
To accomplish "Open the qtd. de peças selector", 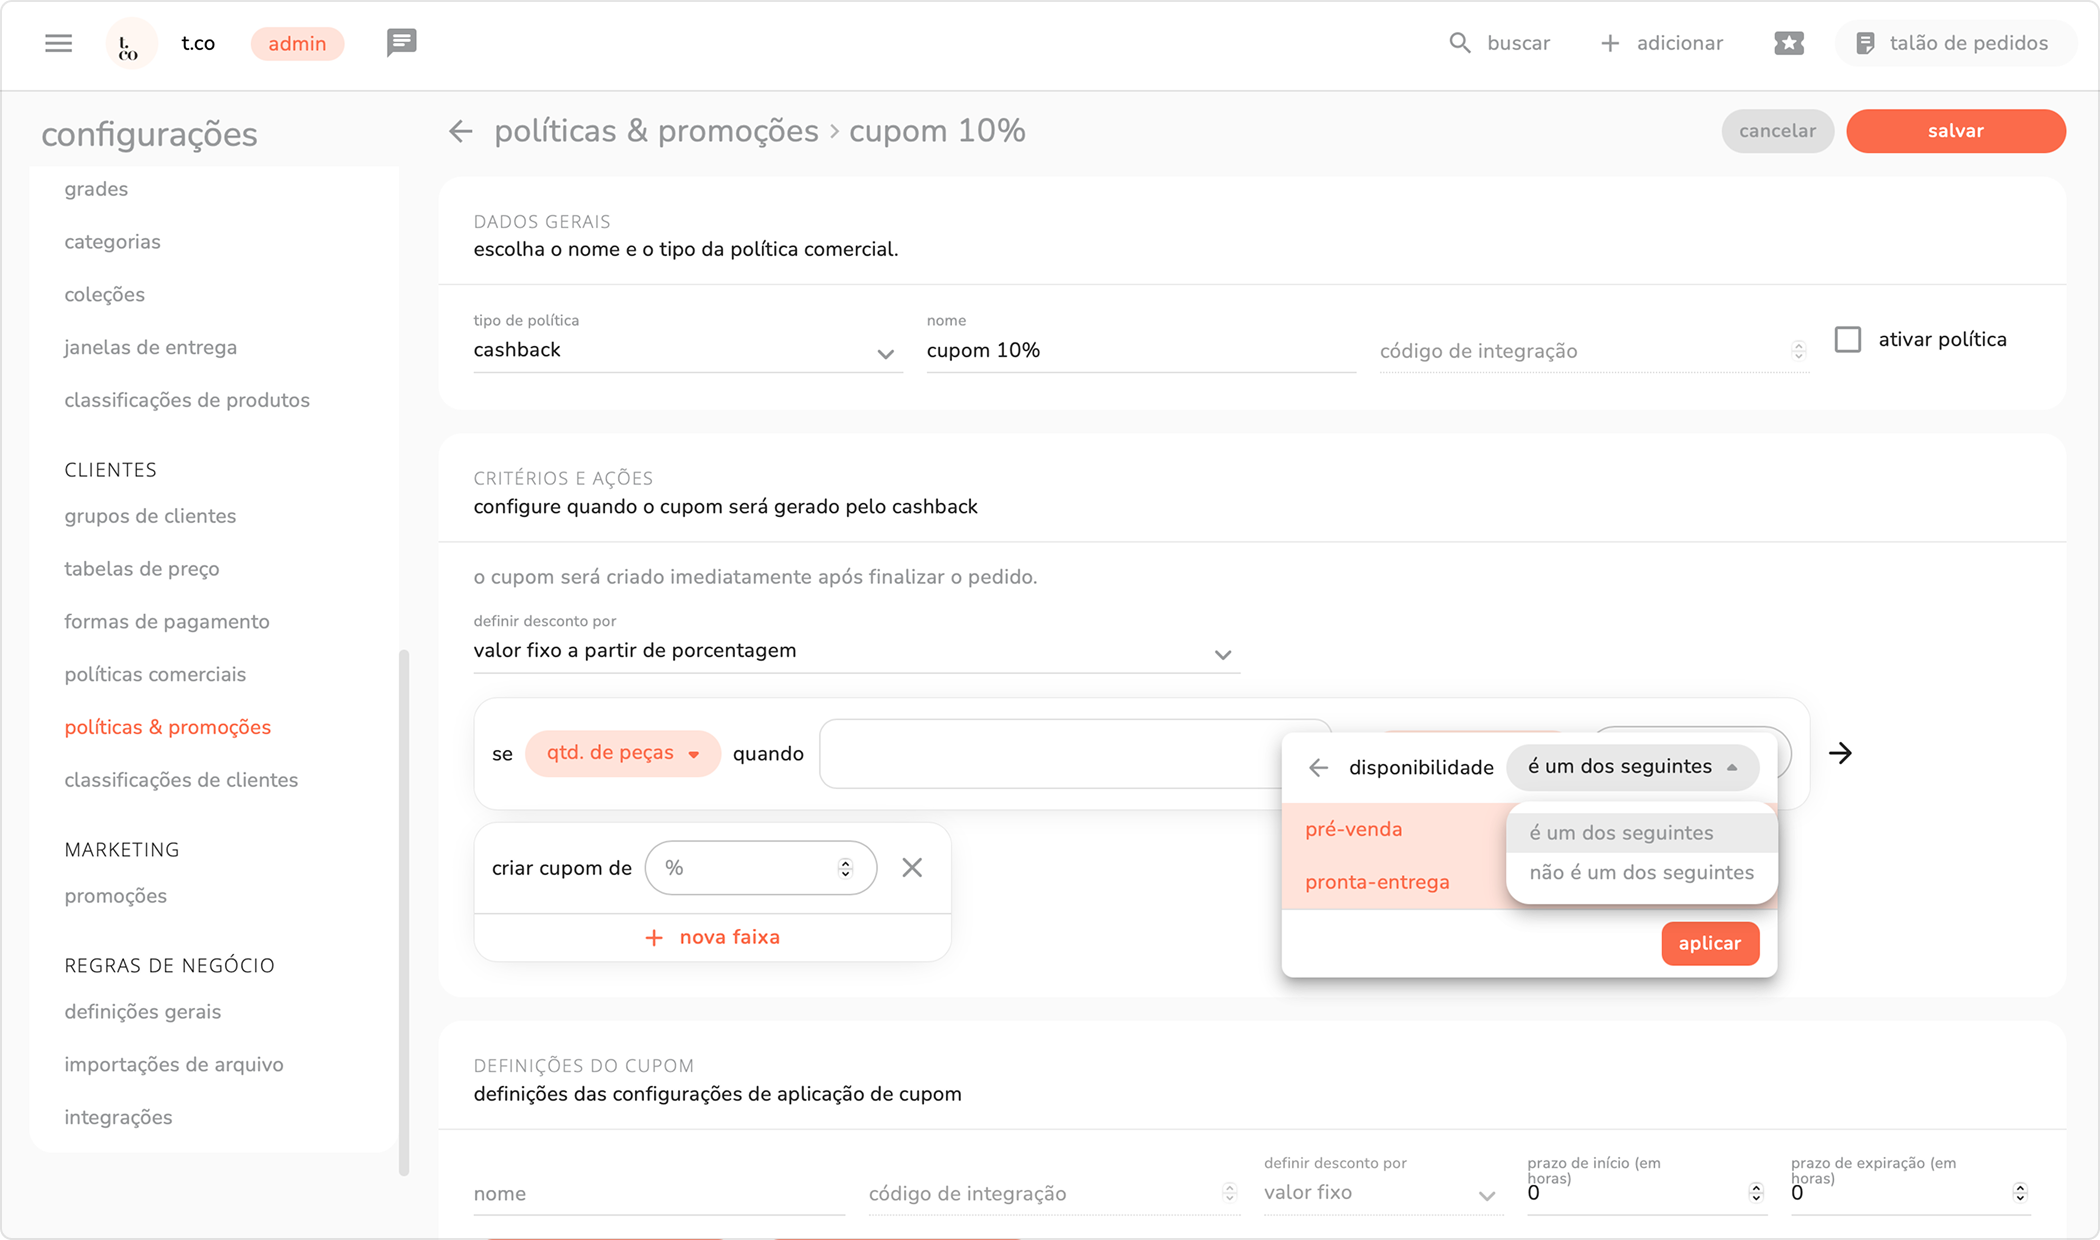I will (622, 753).
